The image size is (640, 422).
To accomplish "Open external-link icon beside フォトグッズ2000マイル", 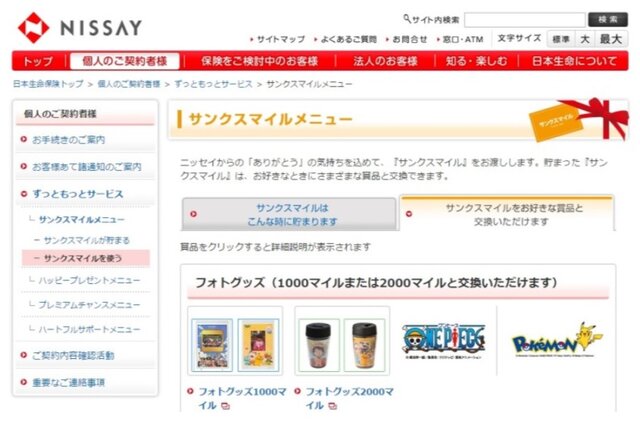I will coord(333,406).
